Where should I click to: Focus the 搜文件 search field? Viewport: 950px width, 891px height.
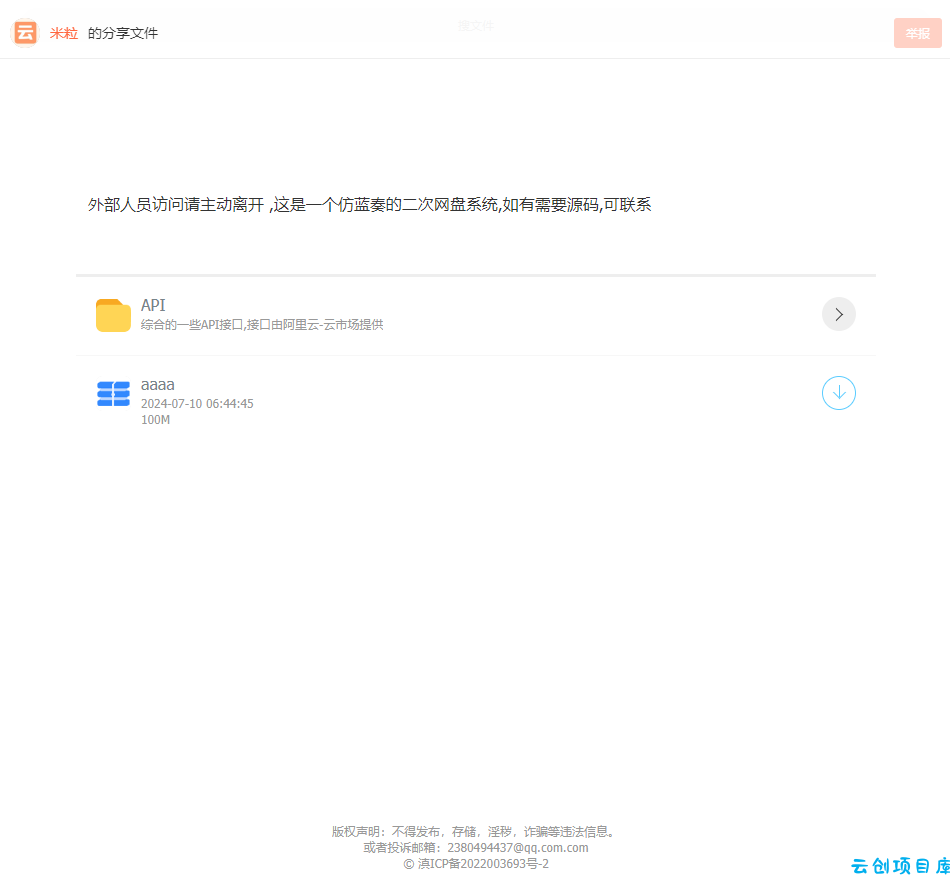point(476,25)
